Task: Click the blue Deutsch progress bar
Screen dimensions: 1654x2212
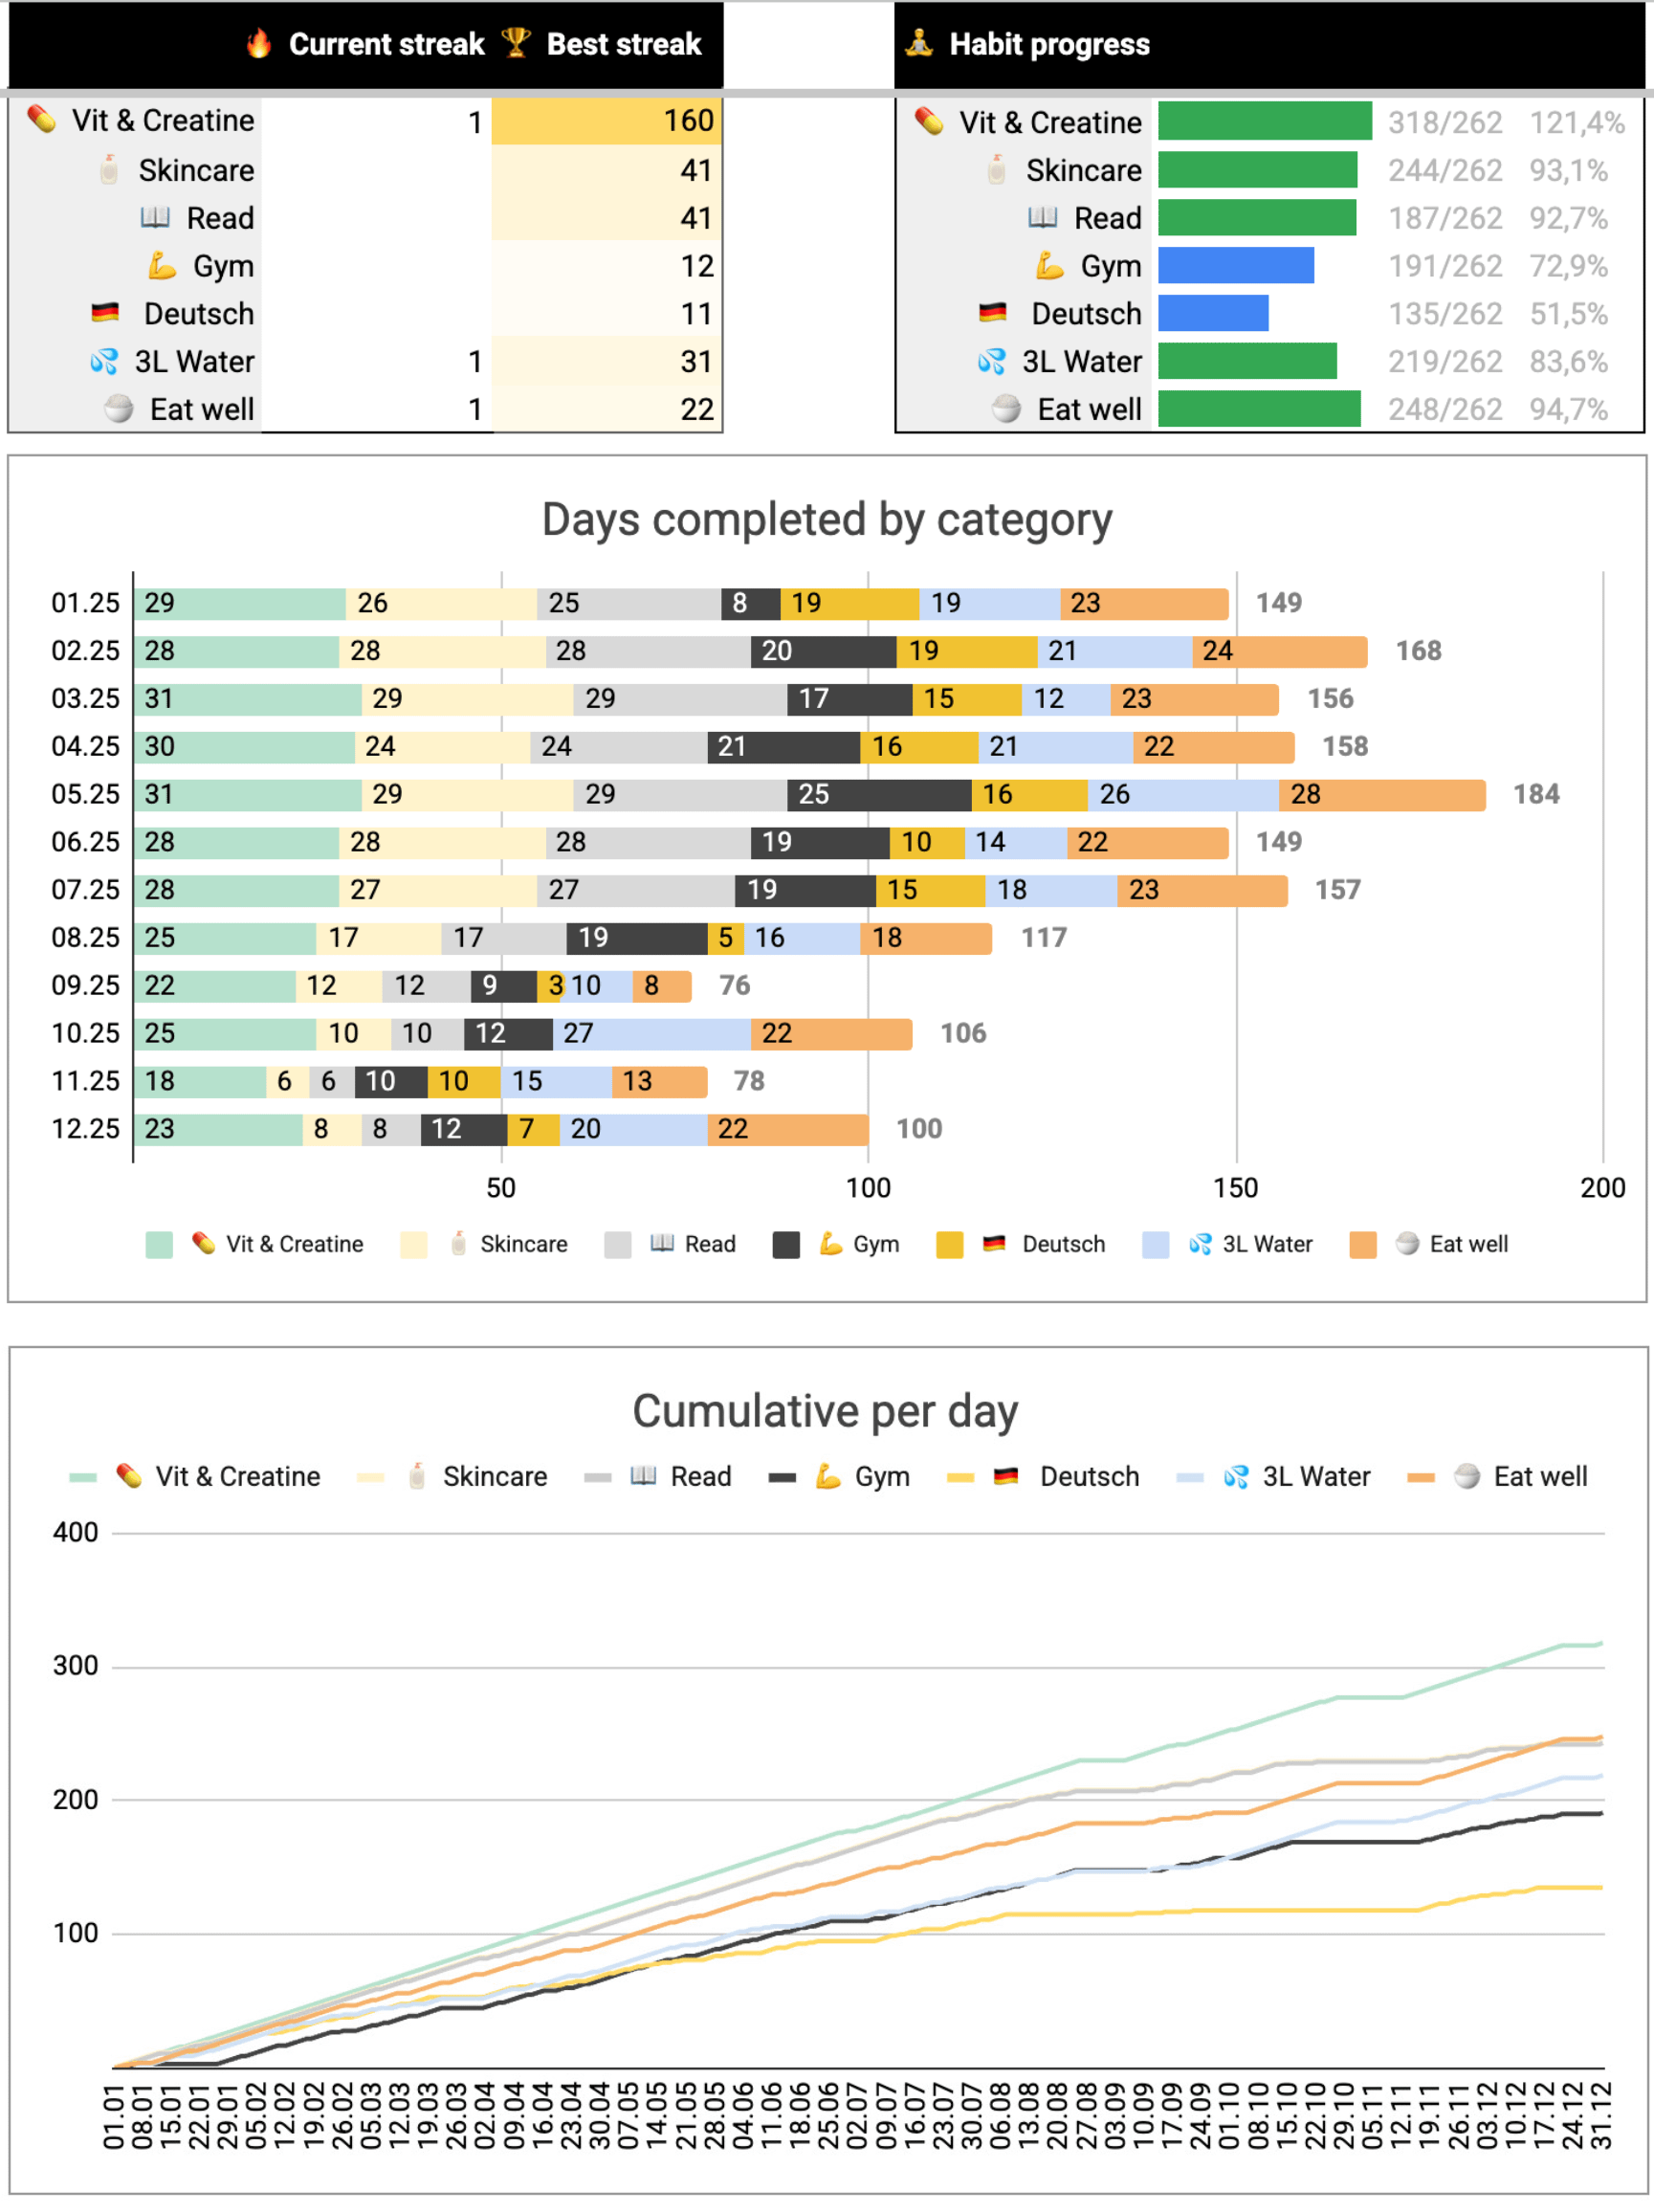Action: coord(1213,313)
